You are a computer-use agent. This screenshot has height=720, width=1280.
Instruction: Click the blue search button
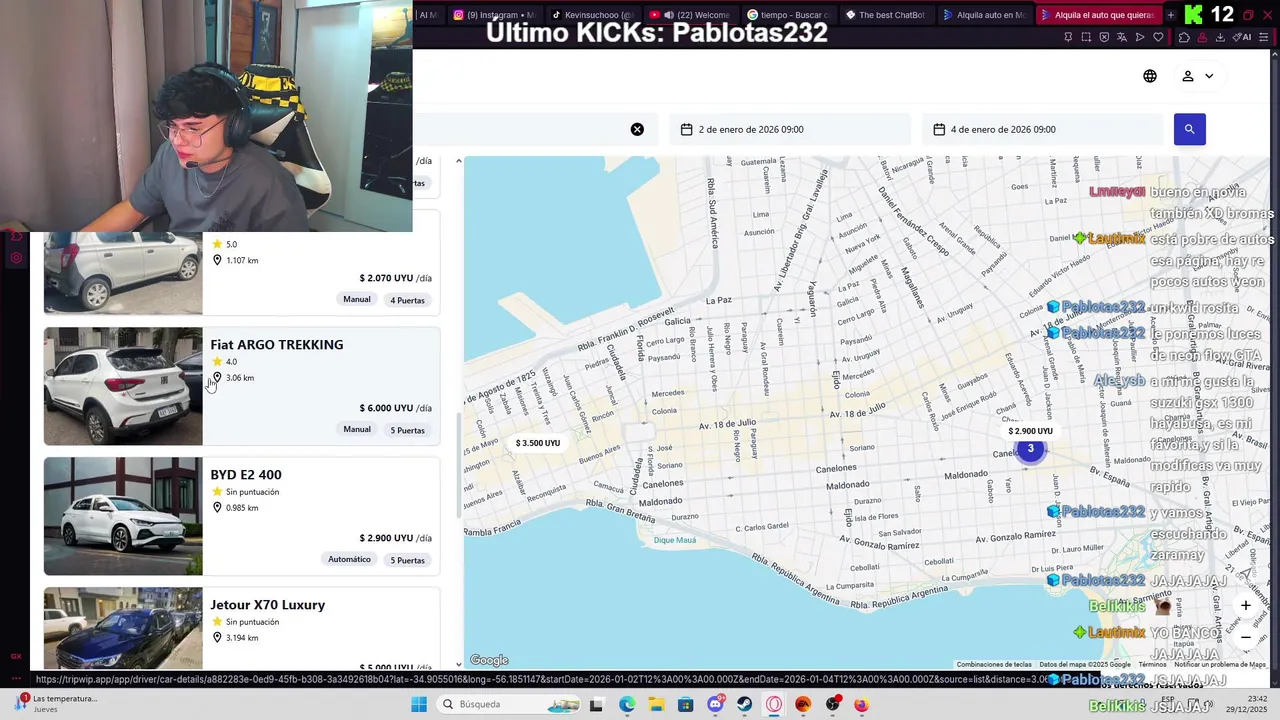[1189, 129]
